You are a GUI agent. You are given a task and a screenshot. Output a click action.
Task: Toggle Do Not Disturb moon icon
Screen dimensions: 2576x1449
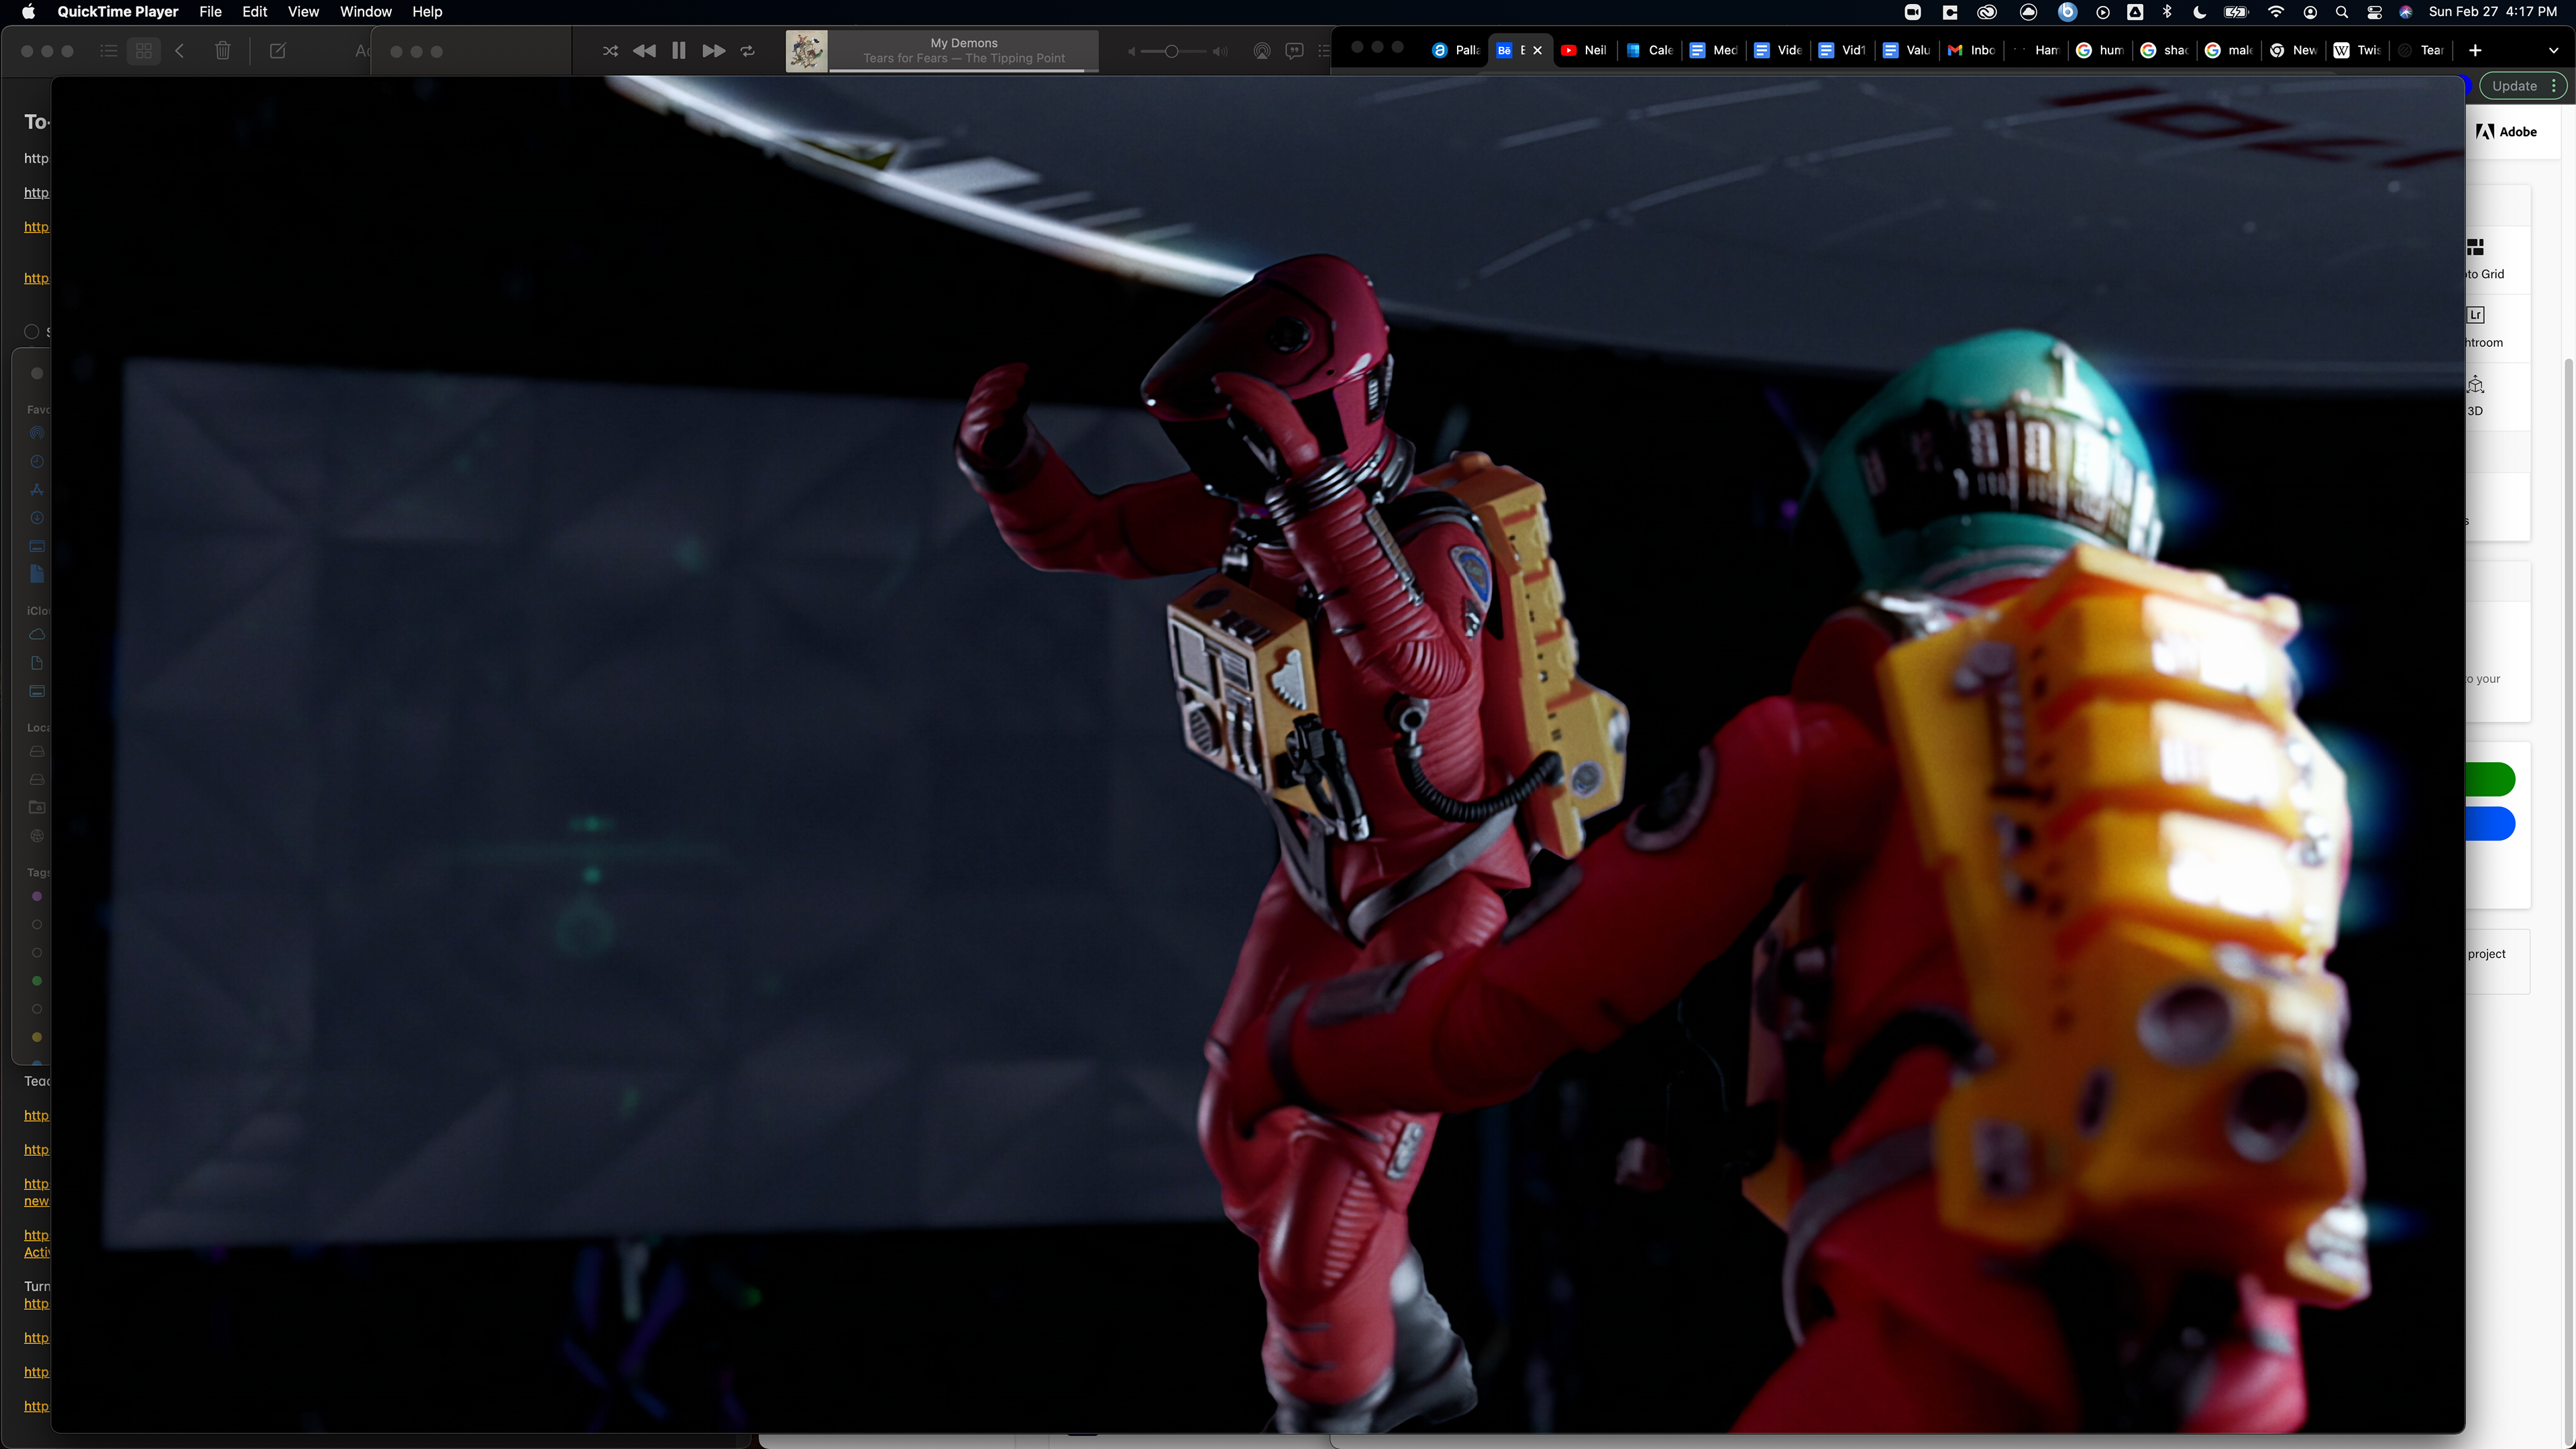click(x=2199, y=12)
